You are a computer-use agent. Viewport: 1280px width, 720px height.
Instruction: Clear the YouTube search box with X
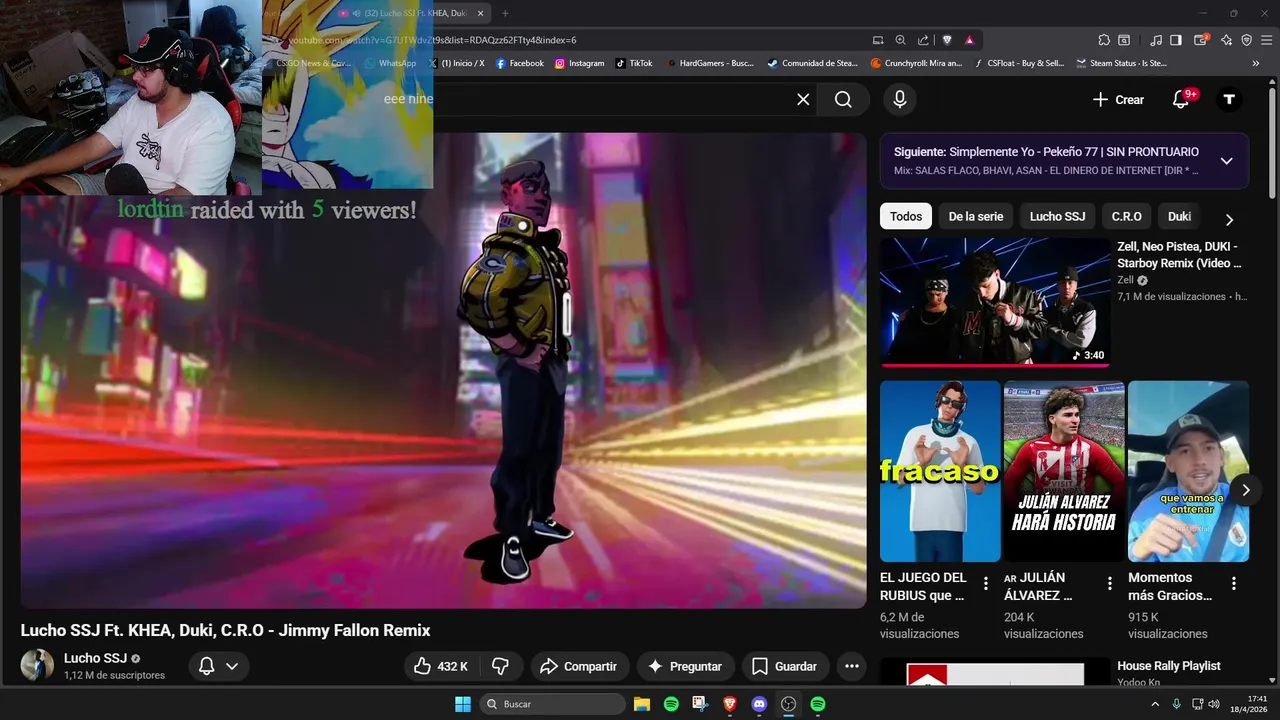tap(803, 99)
